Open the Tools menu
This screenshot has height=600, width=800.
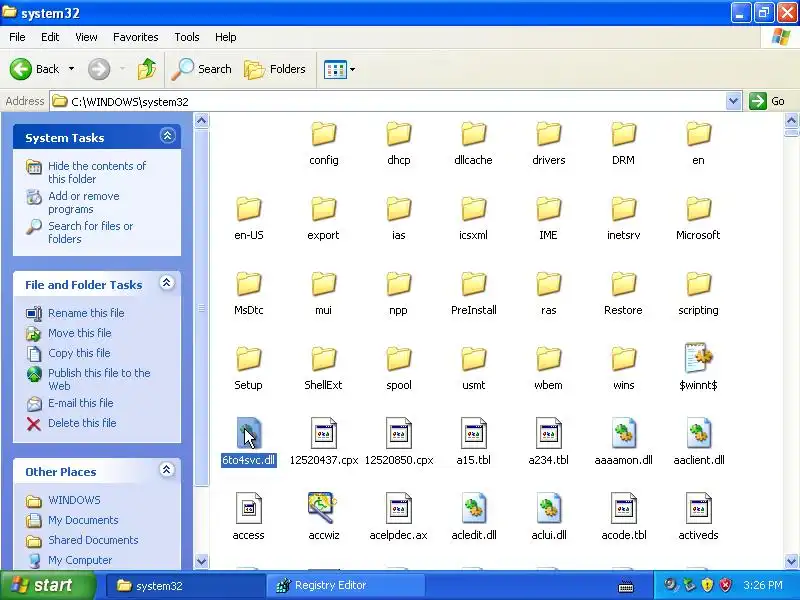pos(187,37)
